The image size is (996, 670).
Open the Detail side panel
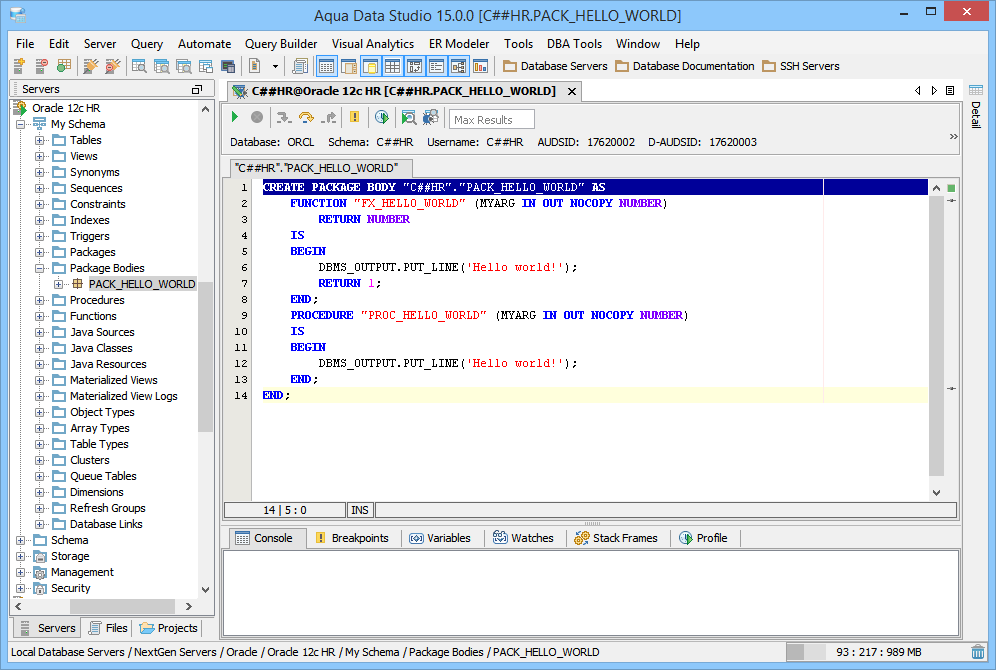pos(976,114)
